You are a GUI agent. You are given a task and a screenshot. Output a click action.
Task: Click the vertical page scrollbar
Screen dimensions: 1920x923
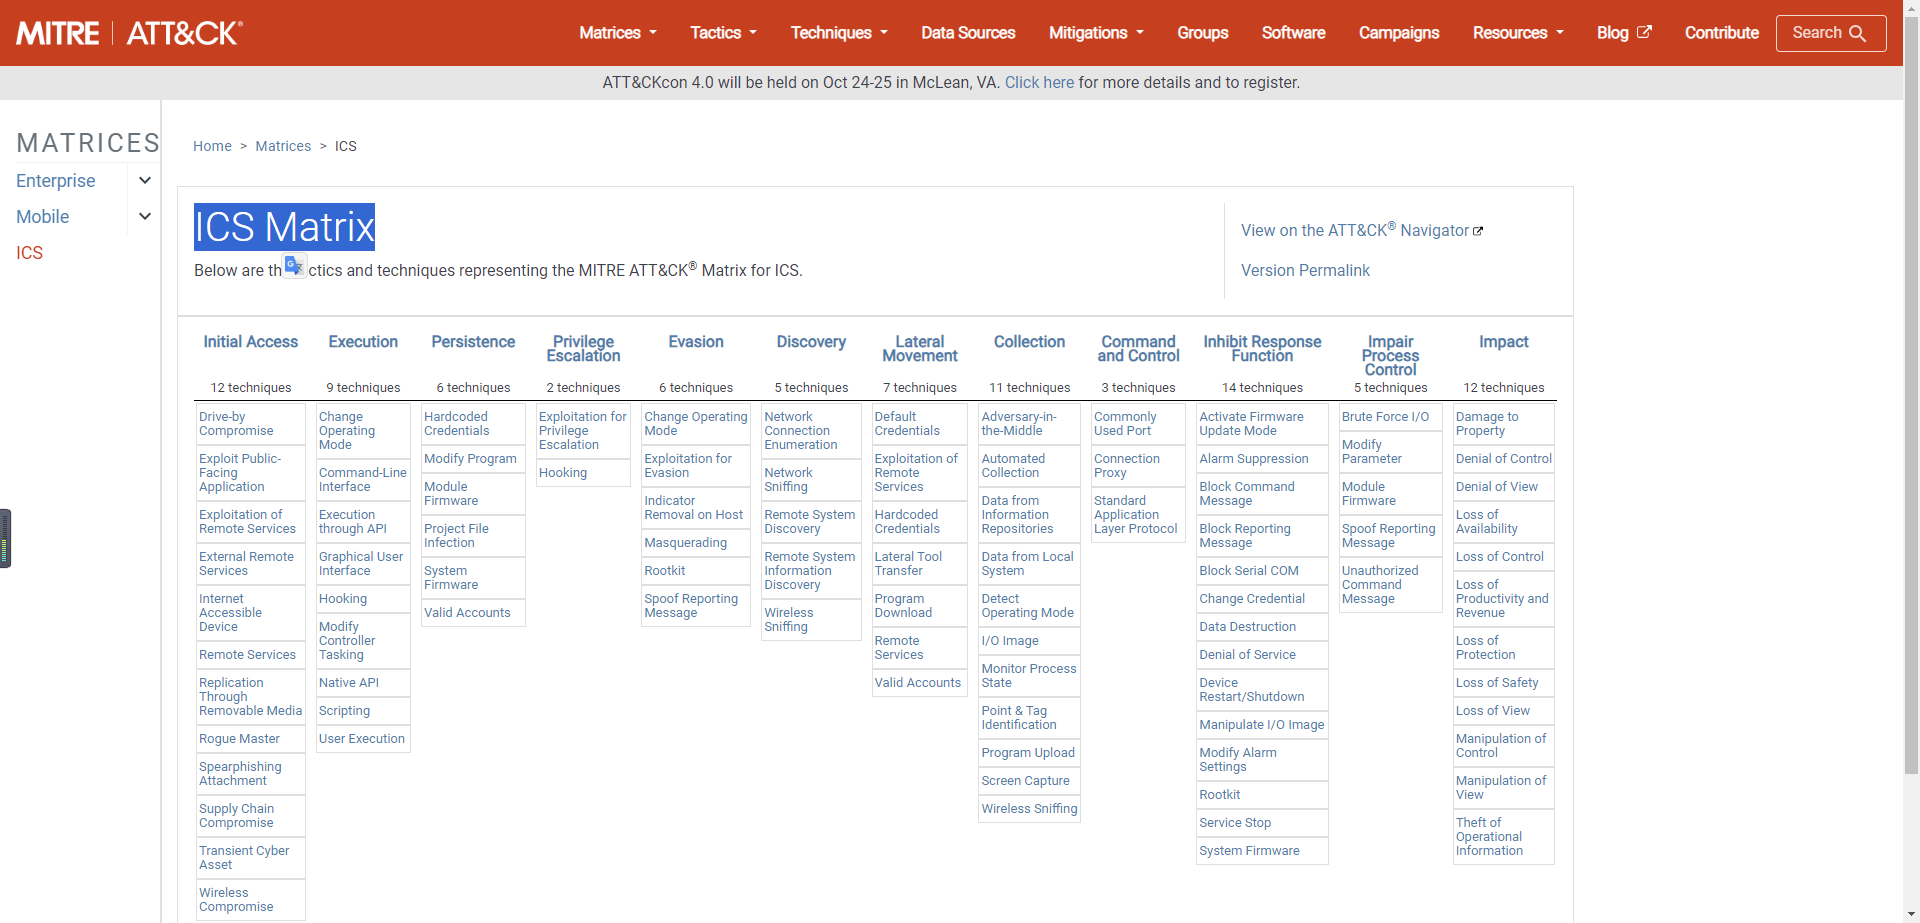pyautogui.click(x=1911, y=400)
